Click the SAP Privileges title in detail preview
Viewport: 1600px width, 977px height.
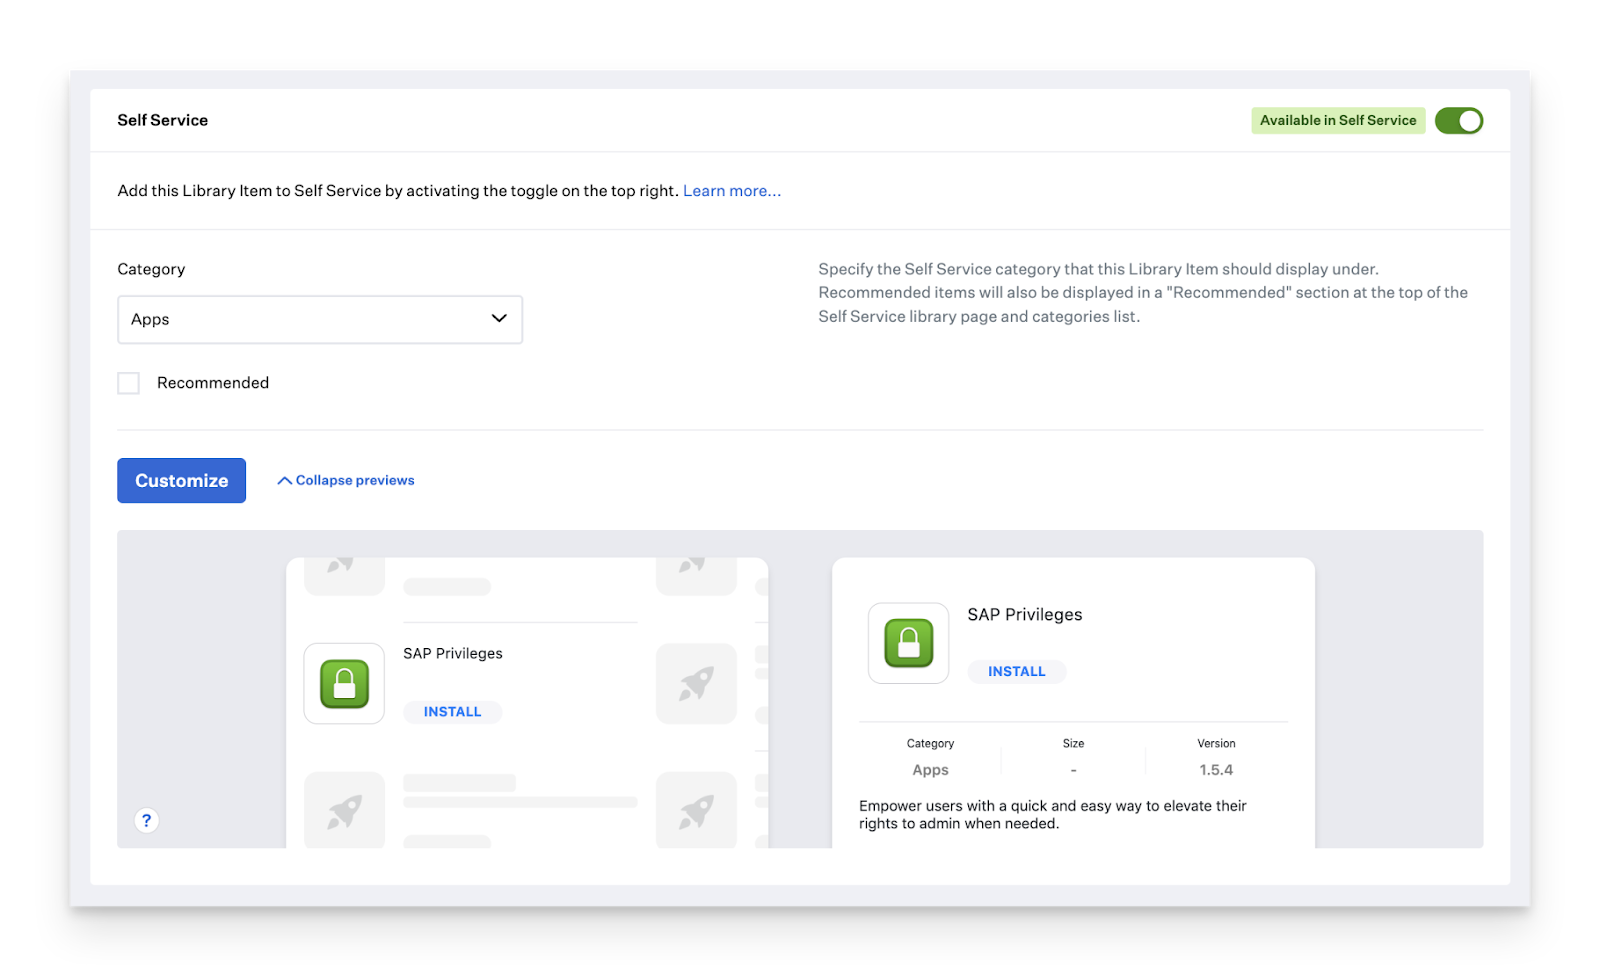[x=1024, y=615]
